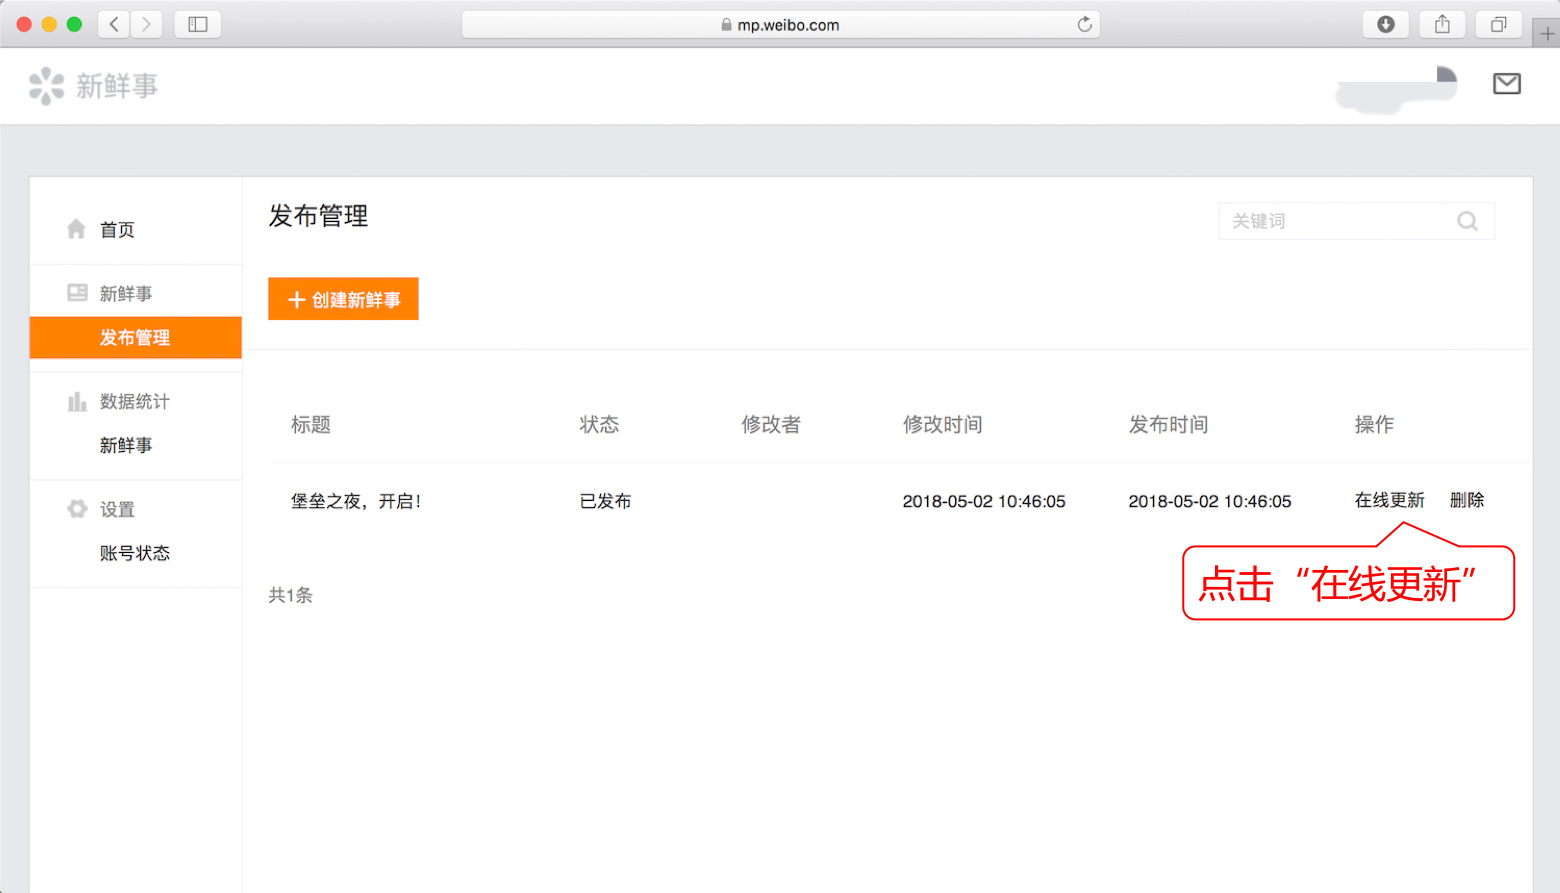Click the home icon beside 首页

[x=76, y=229]
